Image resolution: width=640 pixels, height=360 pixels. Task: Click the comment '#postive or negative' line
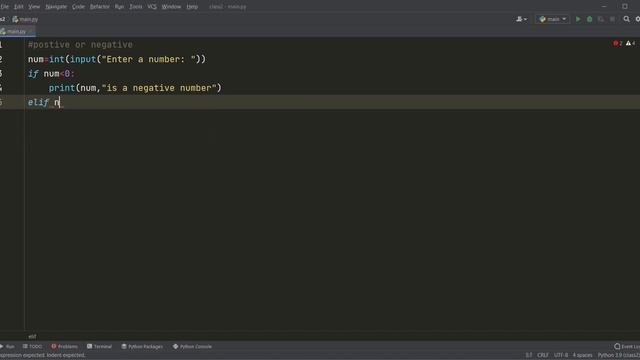tap(80, 45)
